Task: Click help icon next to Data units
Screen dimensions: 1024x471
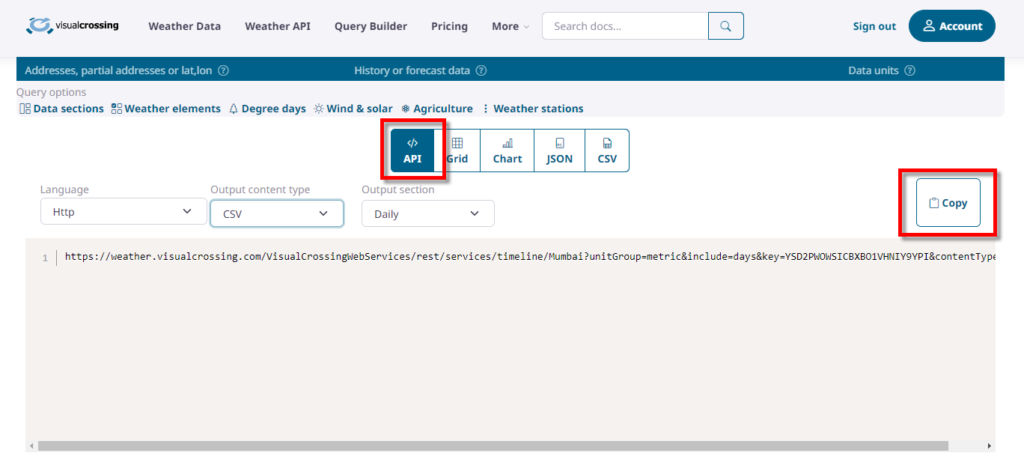Action: 910,70
